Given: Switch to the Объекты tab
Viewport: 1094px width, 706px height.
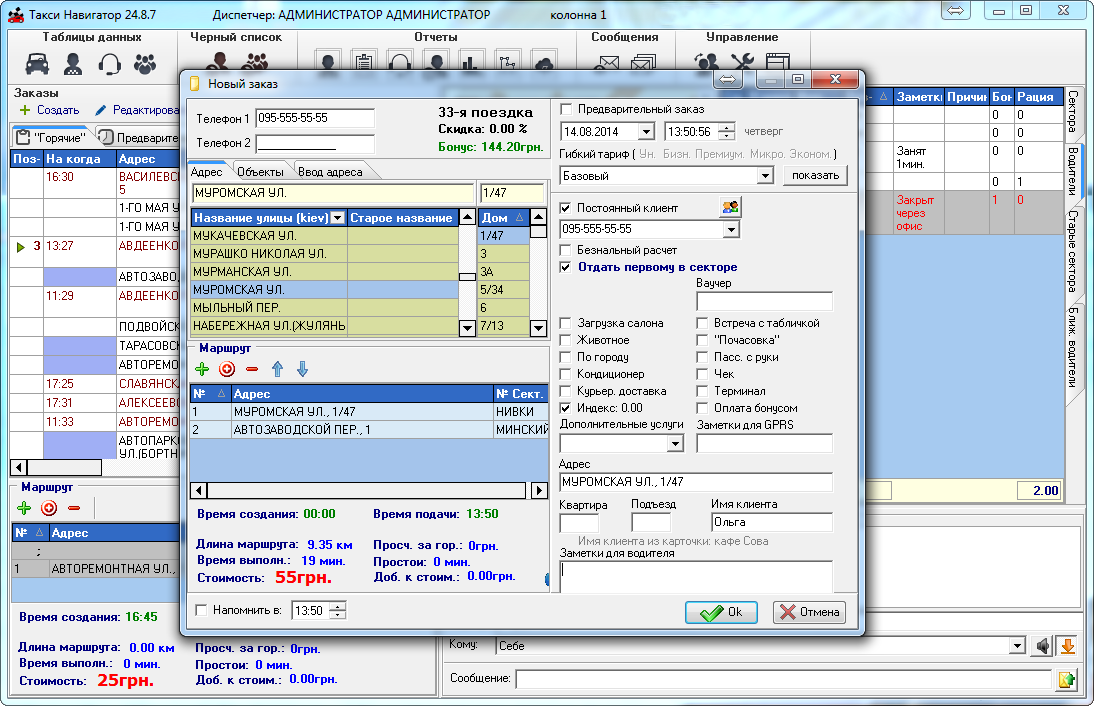Looking at the screenshot, I should (259, 172).
